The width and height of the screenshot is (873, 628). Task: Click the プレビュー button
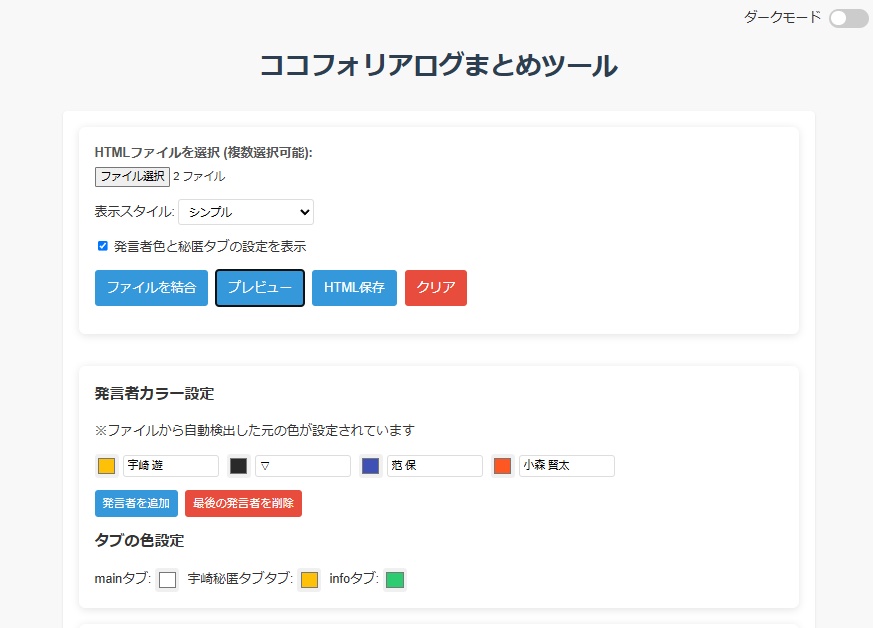[259, 288]
